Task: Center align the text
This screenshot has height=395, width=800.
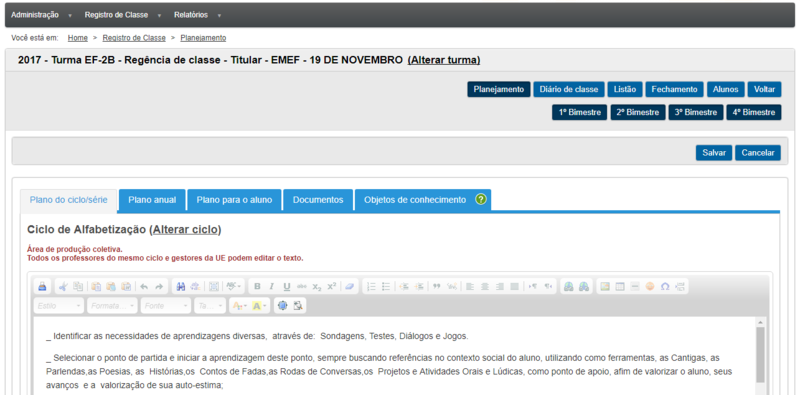Action: tap(485, 286)
